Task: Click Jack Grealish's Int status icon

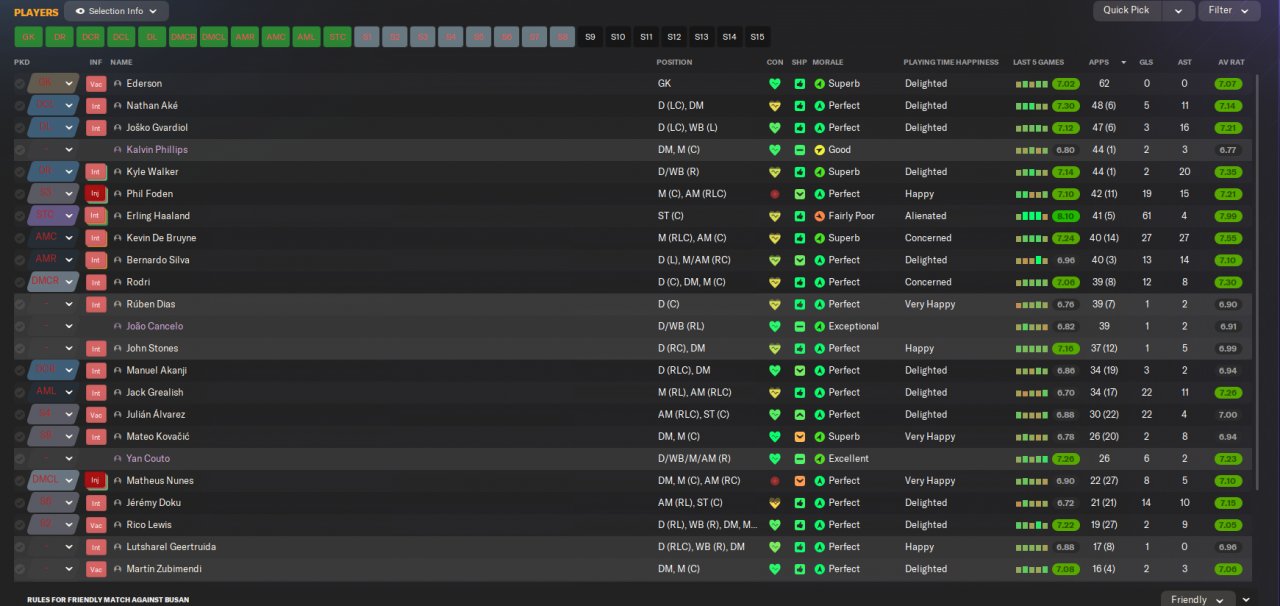Action: [96, 393]
